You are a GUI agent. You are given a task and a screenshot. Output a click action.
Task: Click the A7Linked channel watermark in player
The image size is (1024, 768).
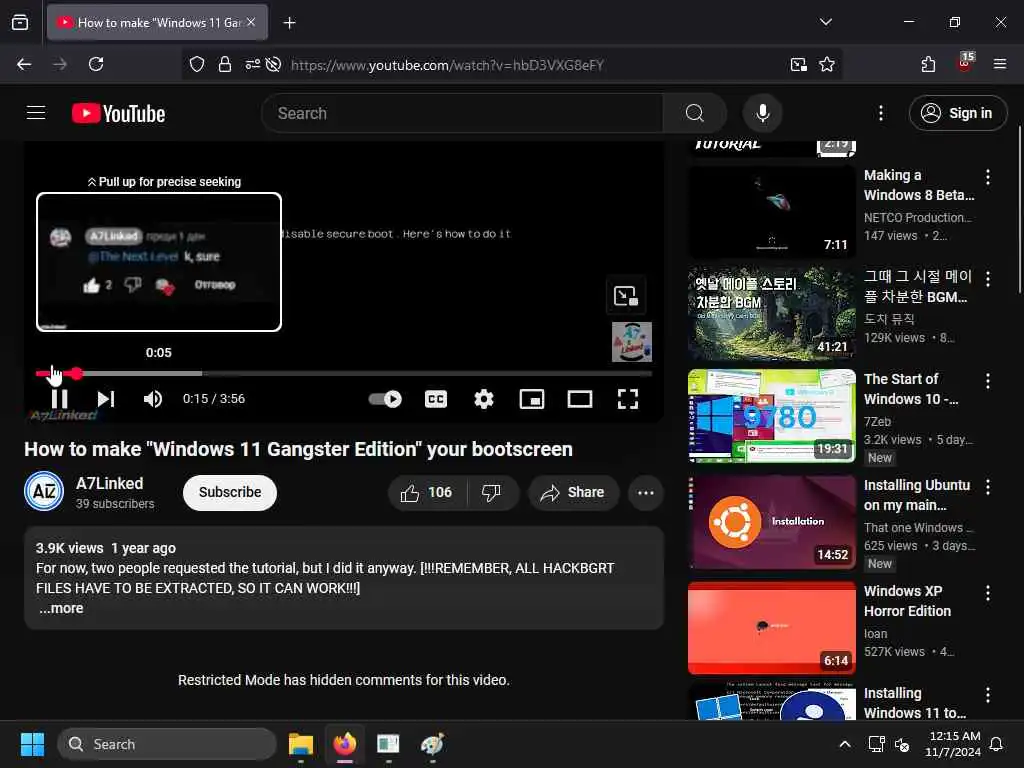click(x=632, y=342)
